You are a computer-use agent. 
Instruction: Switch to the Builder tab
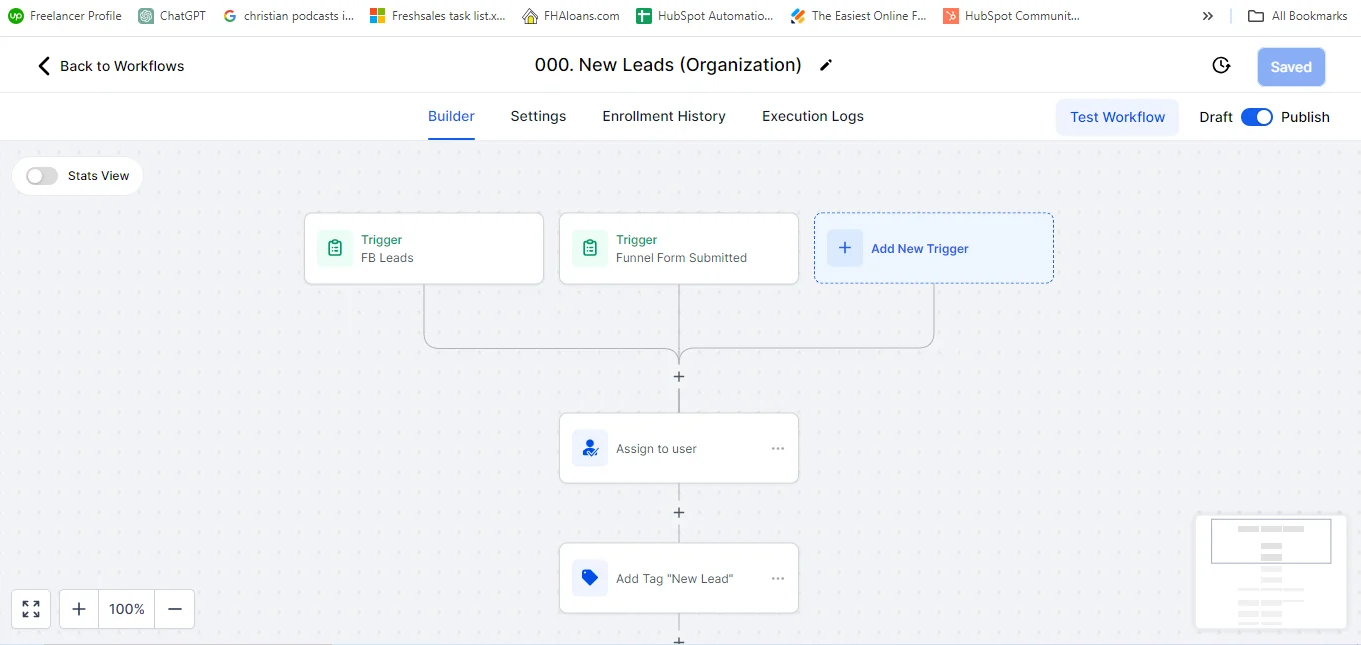click(x=451, y=116)
